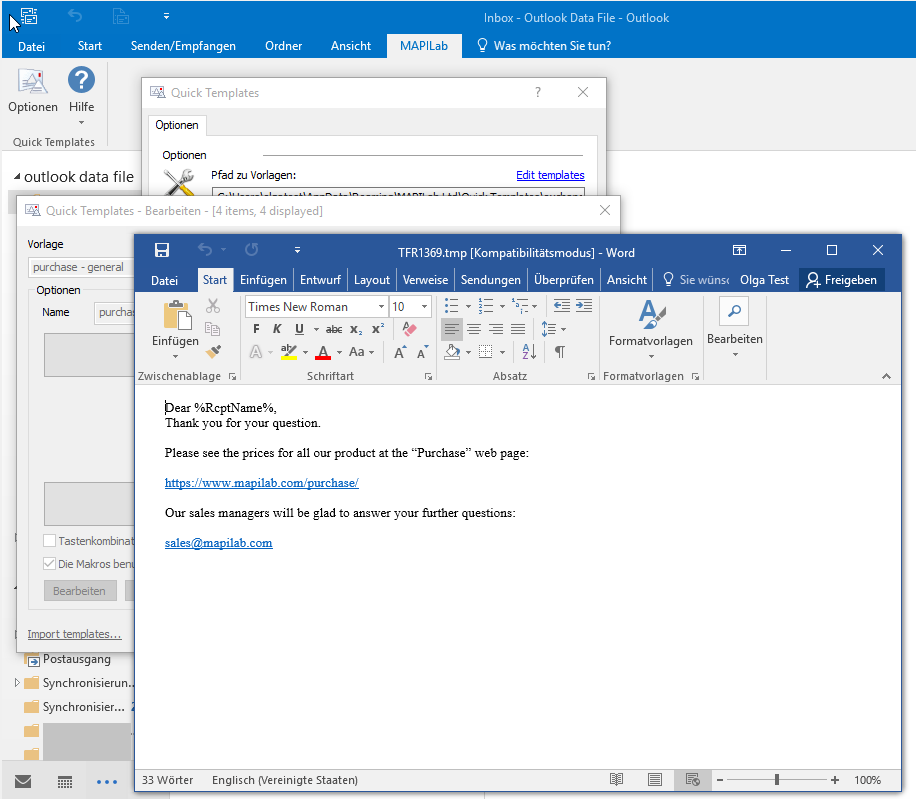Open the Sendungen tab in Word
Screen dimensions: 916x799
pyautogui.click(x=490, y=280)
